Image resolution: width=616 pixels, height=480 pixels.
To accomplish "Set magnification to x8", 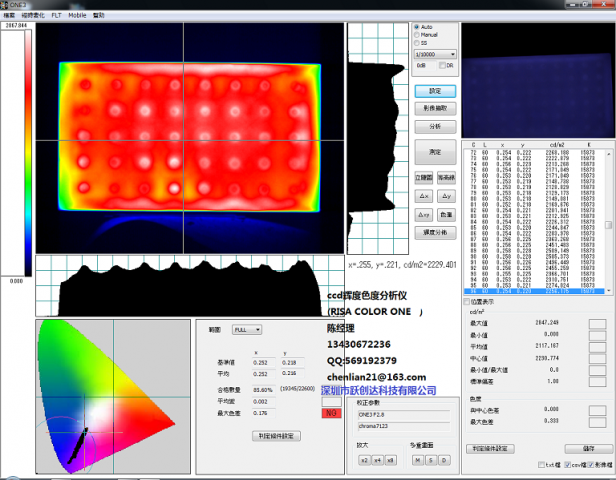I will pos(390,459).
